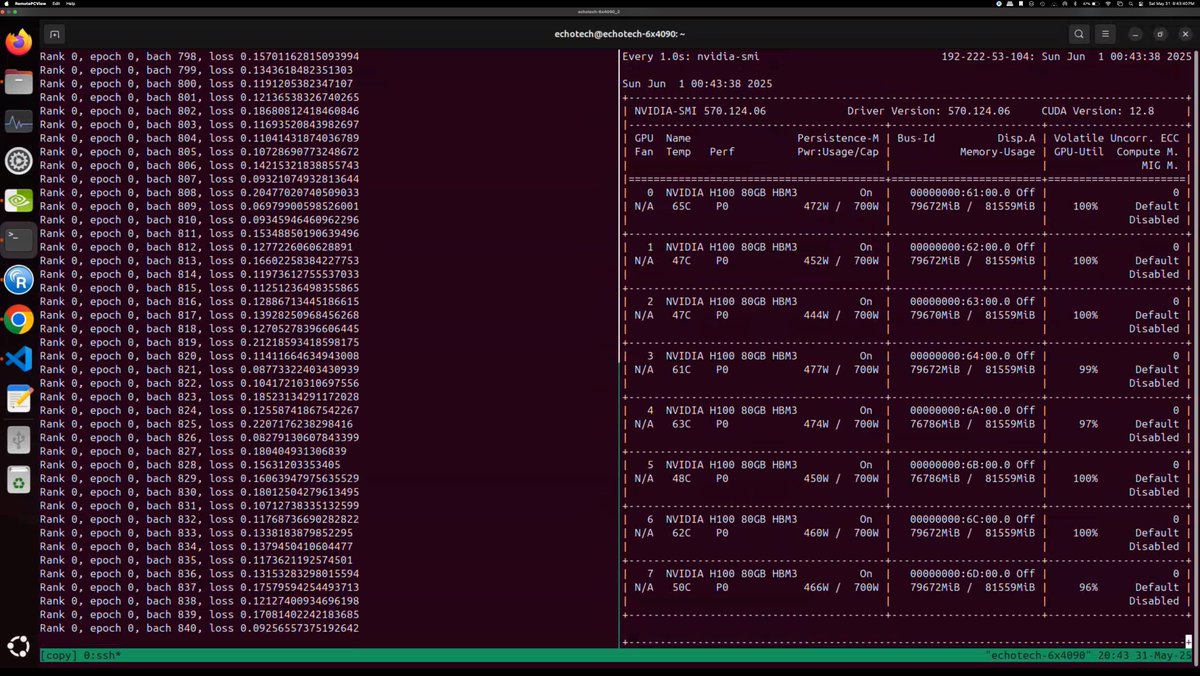Click GPU 3 utilization 99%

pyautogui.click(x=1087, y=369)
